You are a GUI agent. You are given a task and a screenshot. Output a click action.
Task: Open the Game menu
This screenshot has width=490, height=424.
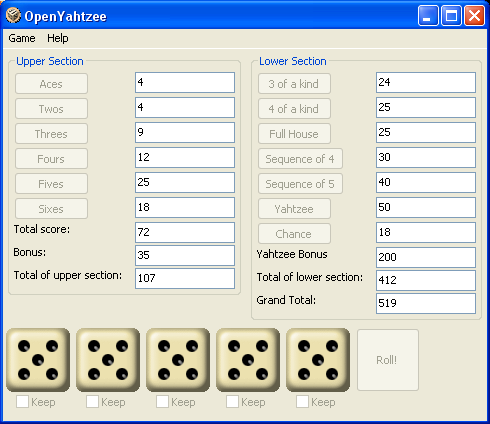tap(22, 38)
